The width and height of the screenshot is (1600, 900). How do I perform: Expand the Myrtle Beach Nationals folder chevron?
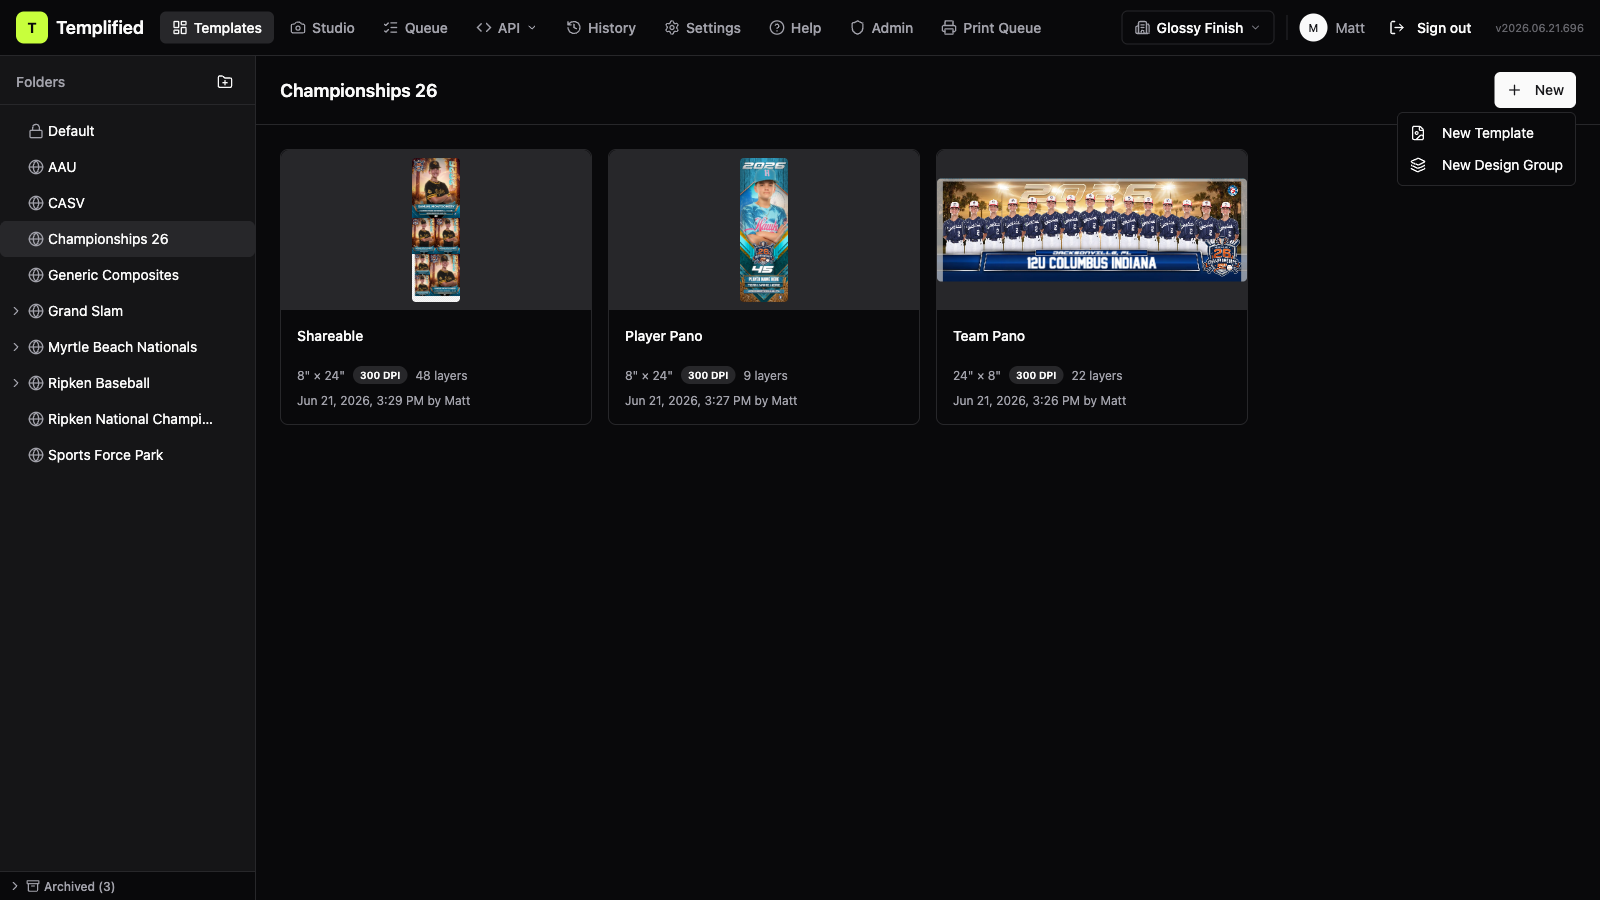[15, 347]
